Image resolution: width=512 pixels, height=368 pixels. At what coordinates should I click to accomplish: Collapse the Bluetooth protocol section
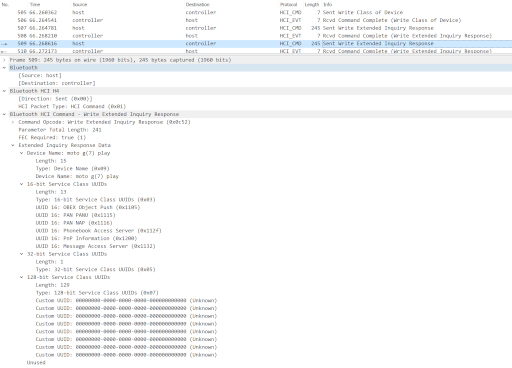pyautogui.click(x=4, y=68)
